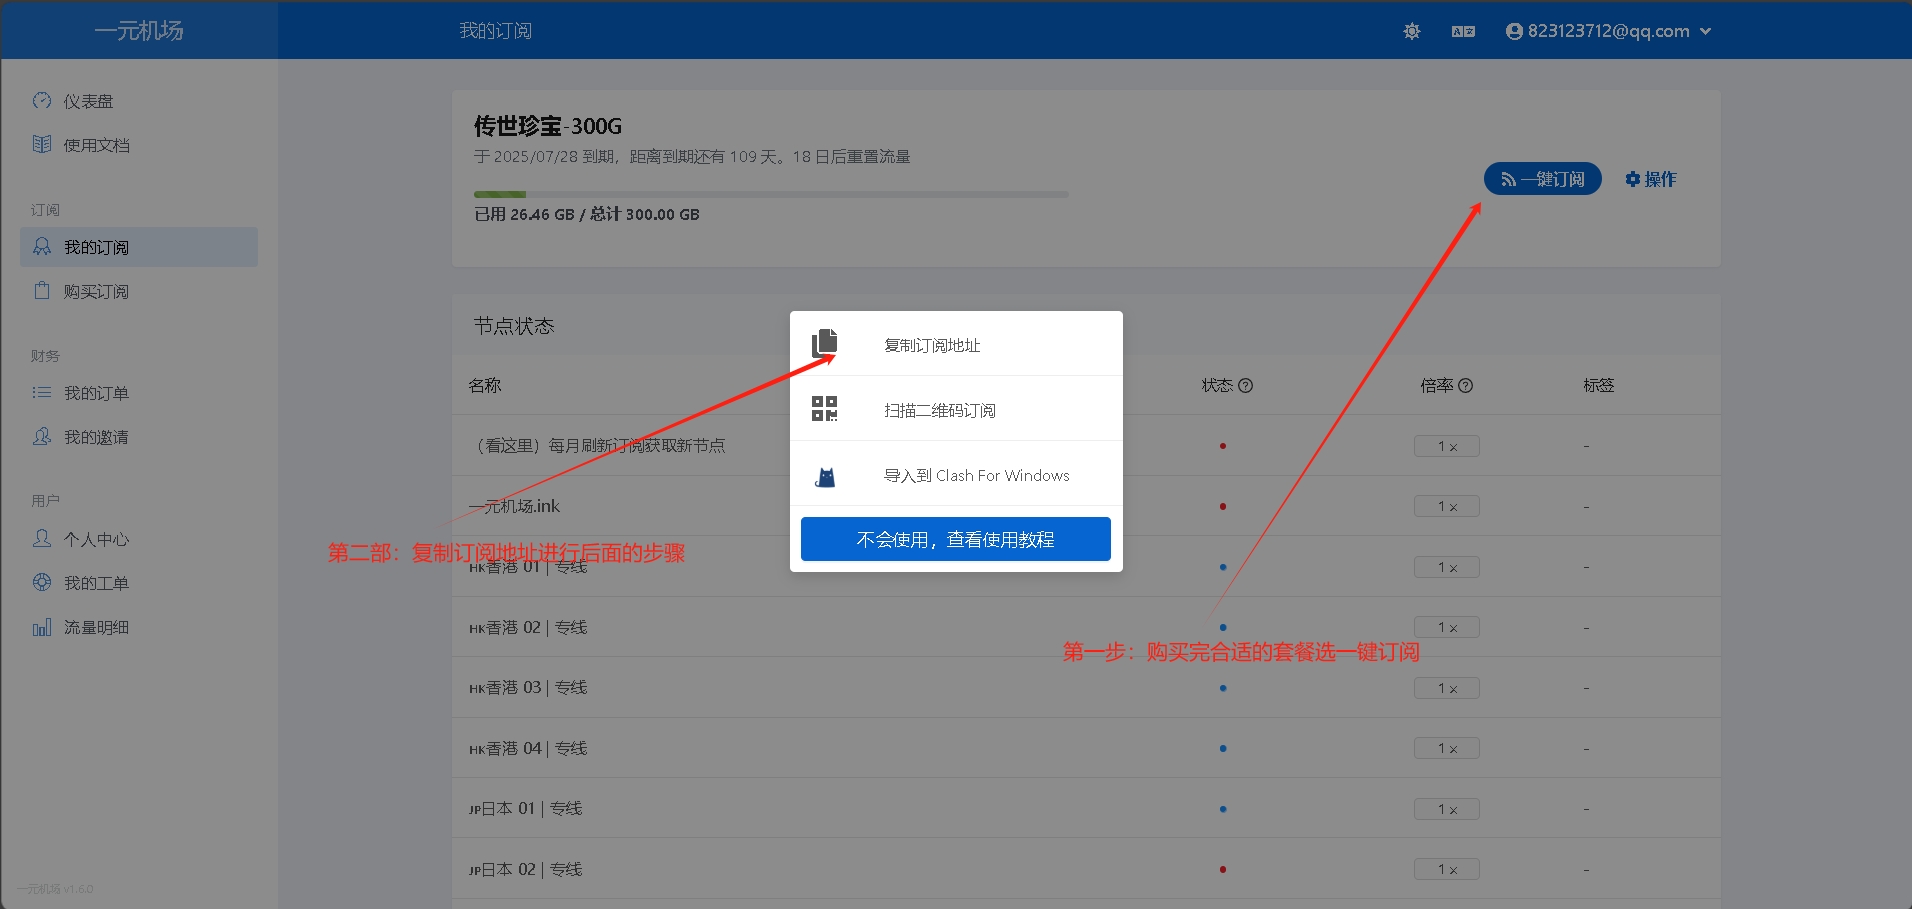The height and width of the screenshot is (909, 1912).
Task: Toggle the dark mode sun icon
Action: point(1410,31)
